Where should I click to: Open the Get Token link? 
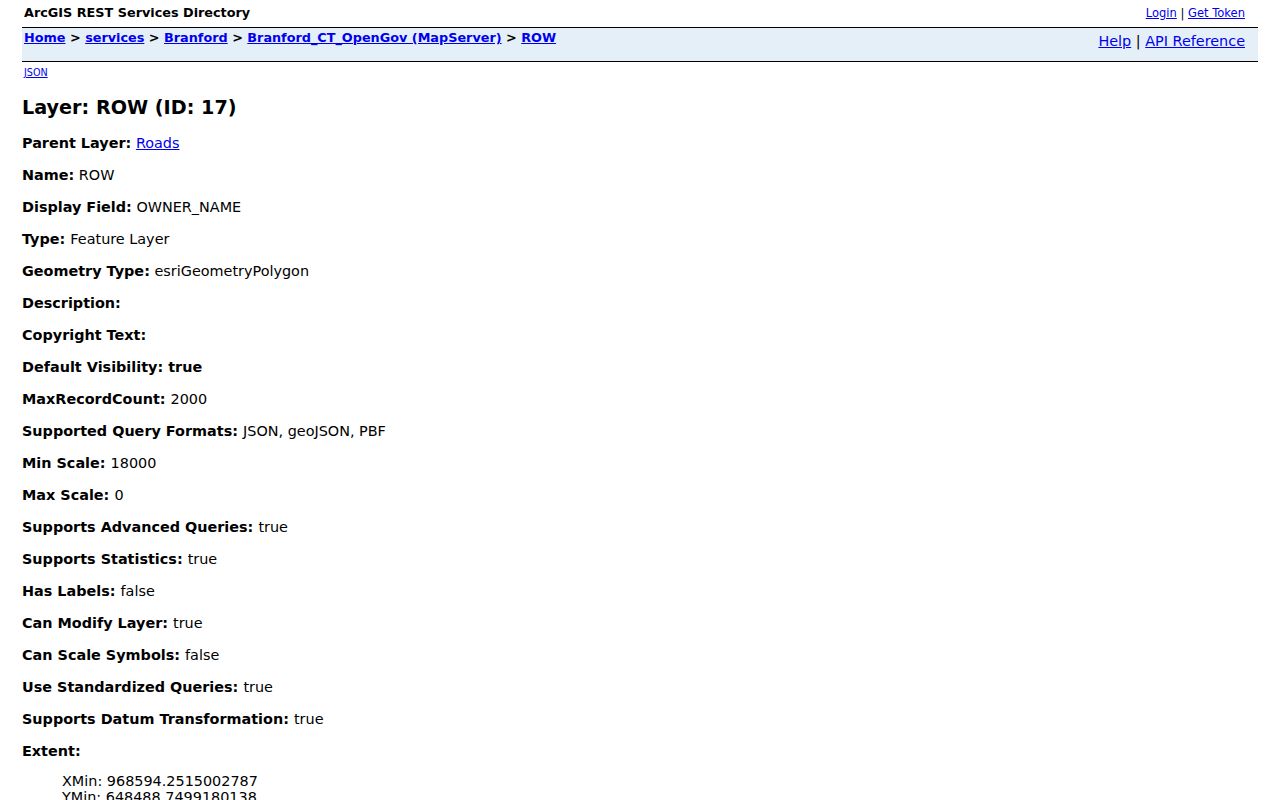pos(1216,13)
